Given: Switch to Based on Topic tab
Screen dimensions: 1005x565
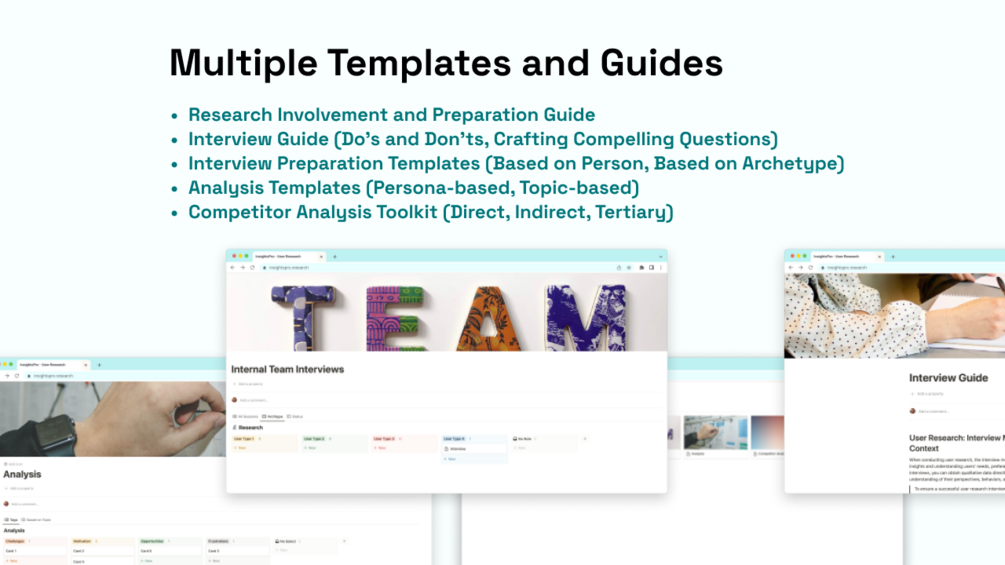Looking at the screenshot, I should [x=37, y=520].
